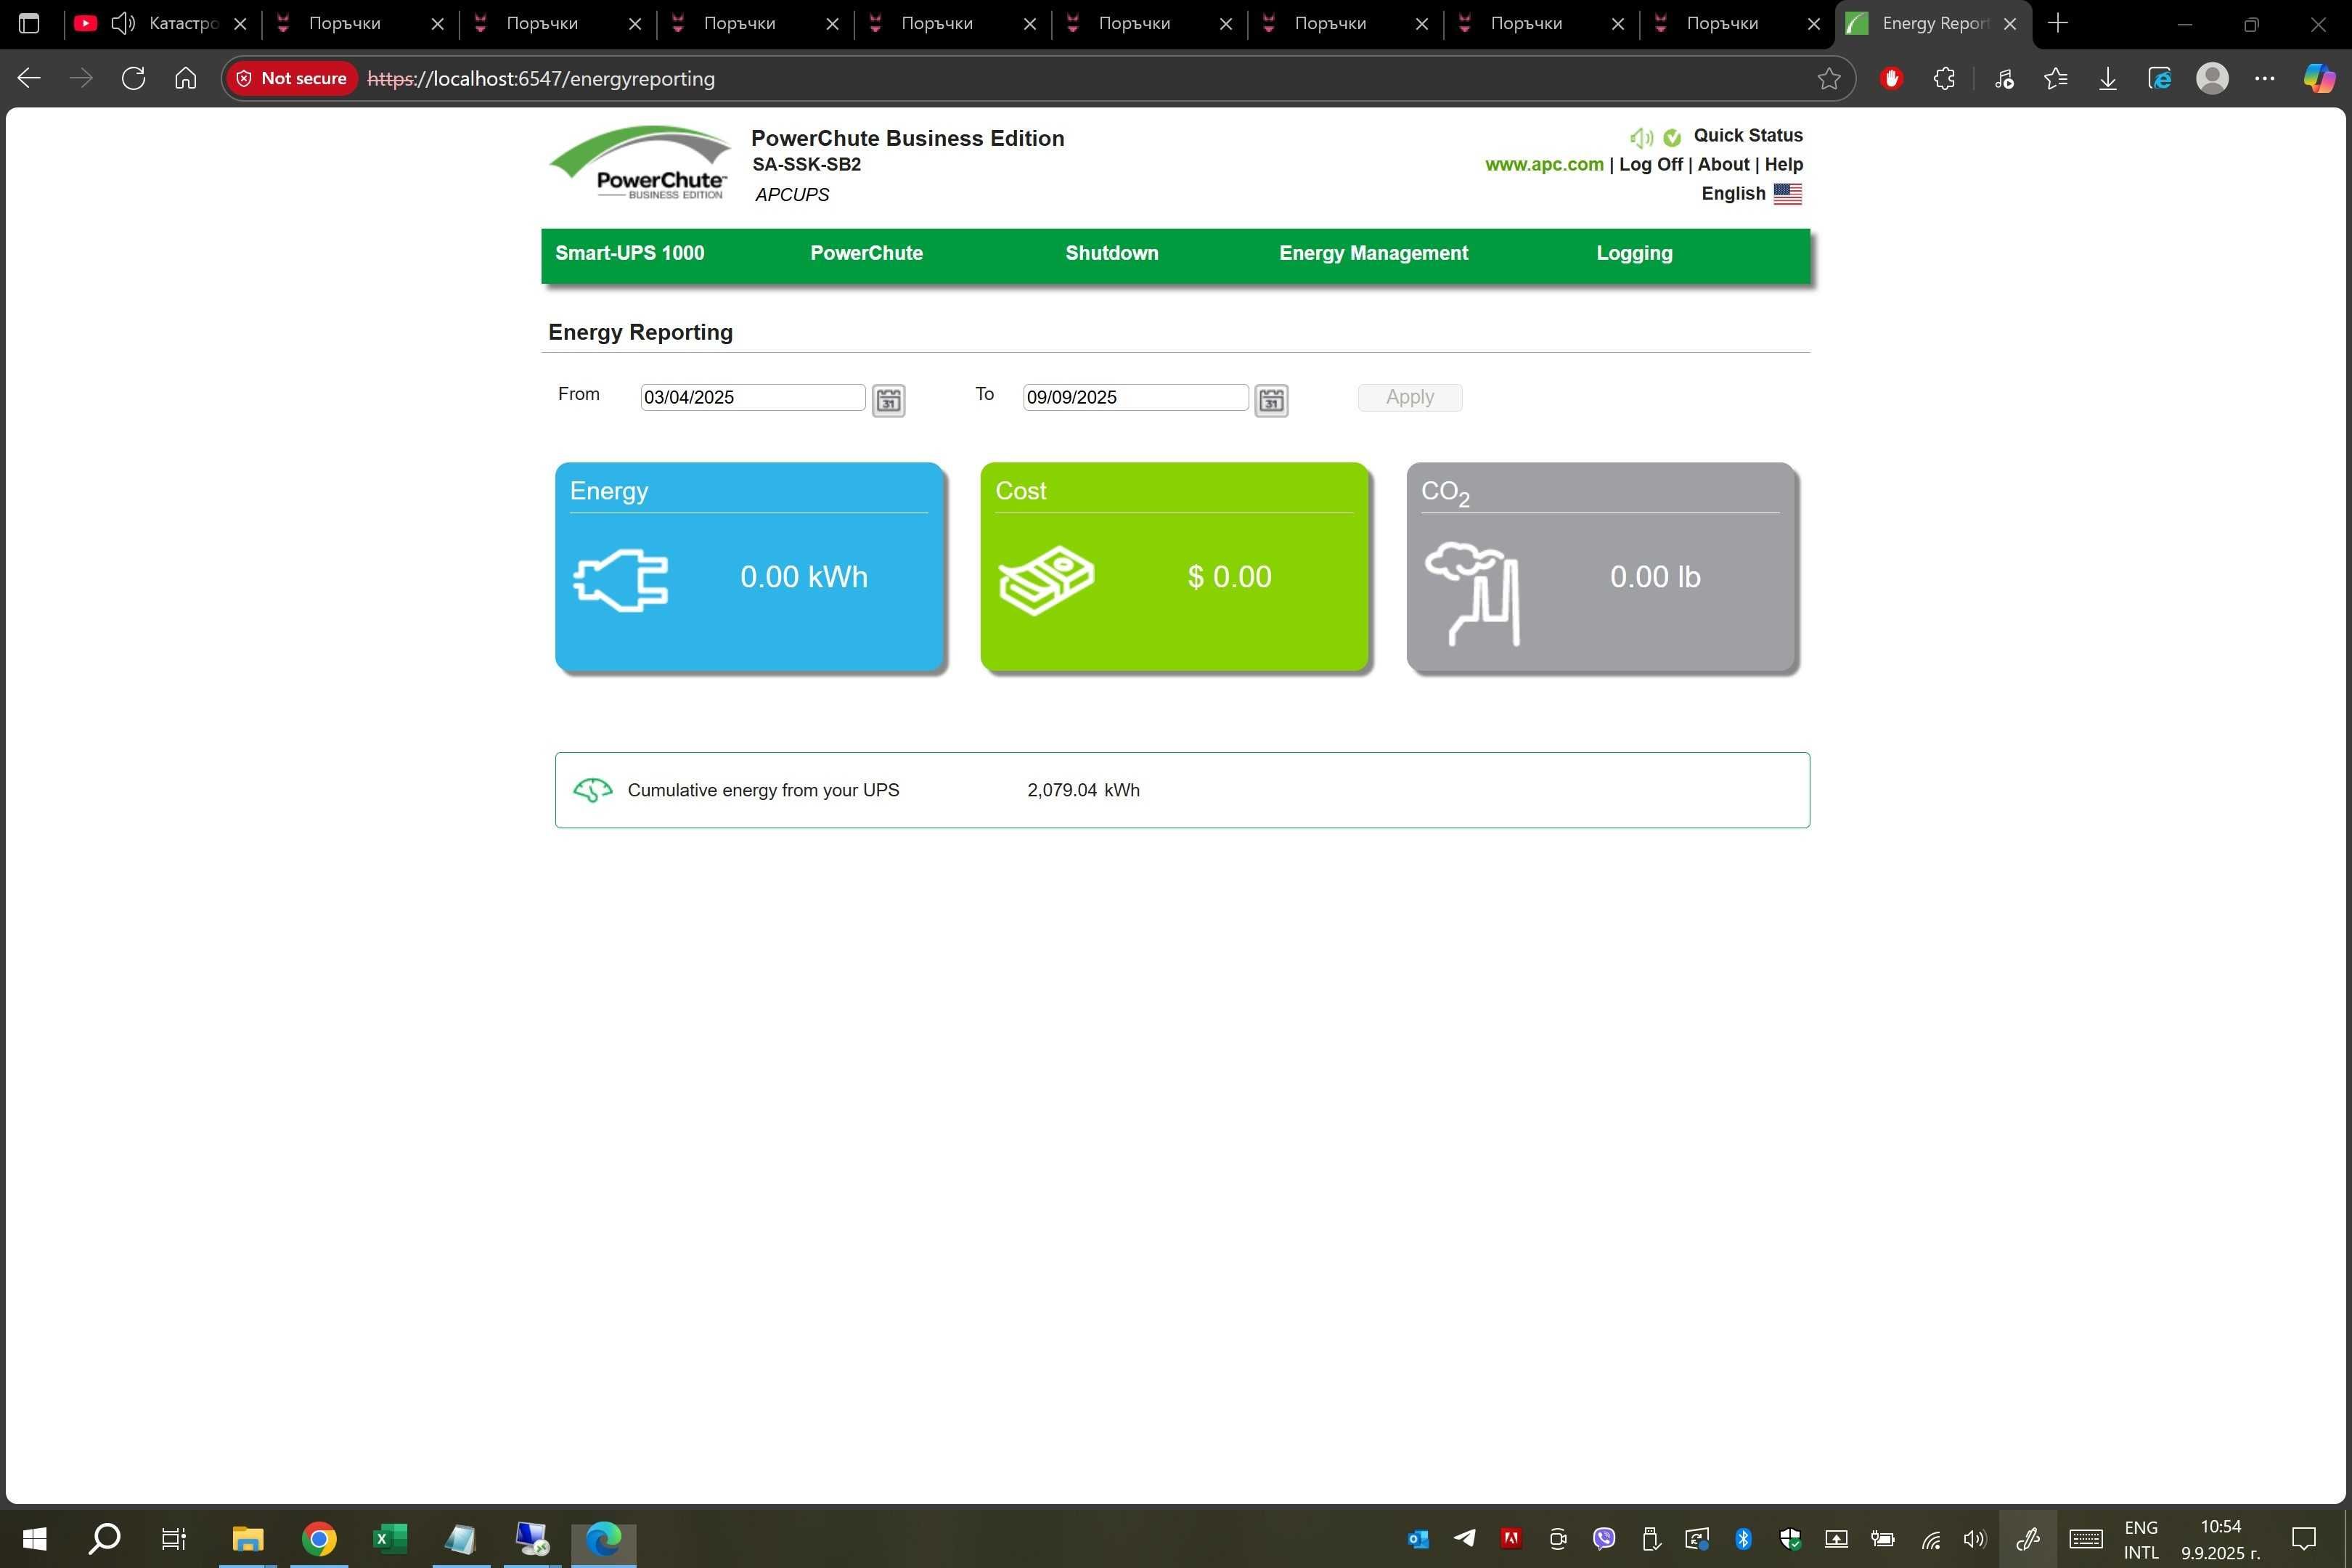Open File Explorer from taskbar
The width and height of the screenshot is (2352, 1568).
[x=247, y=1539]
